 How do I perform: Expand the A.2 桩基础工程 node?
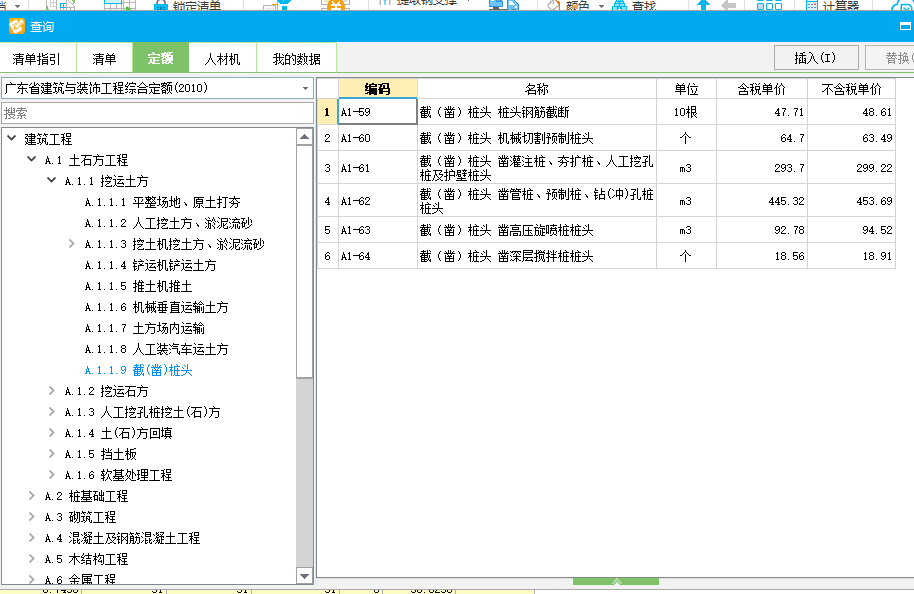pyautogui.click(x=31, y=495)
